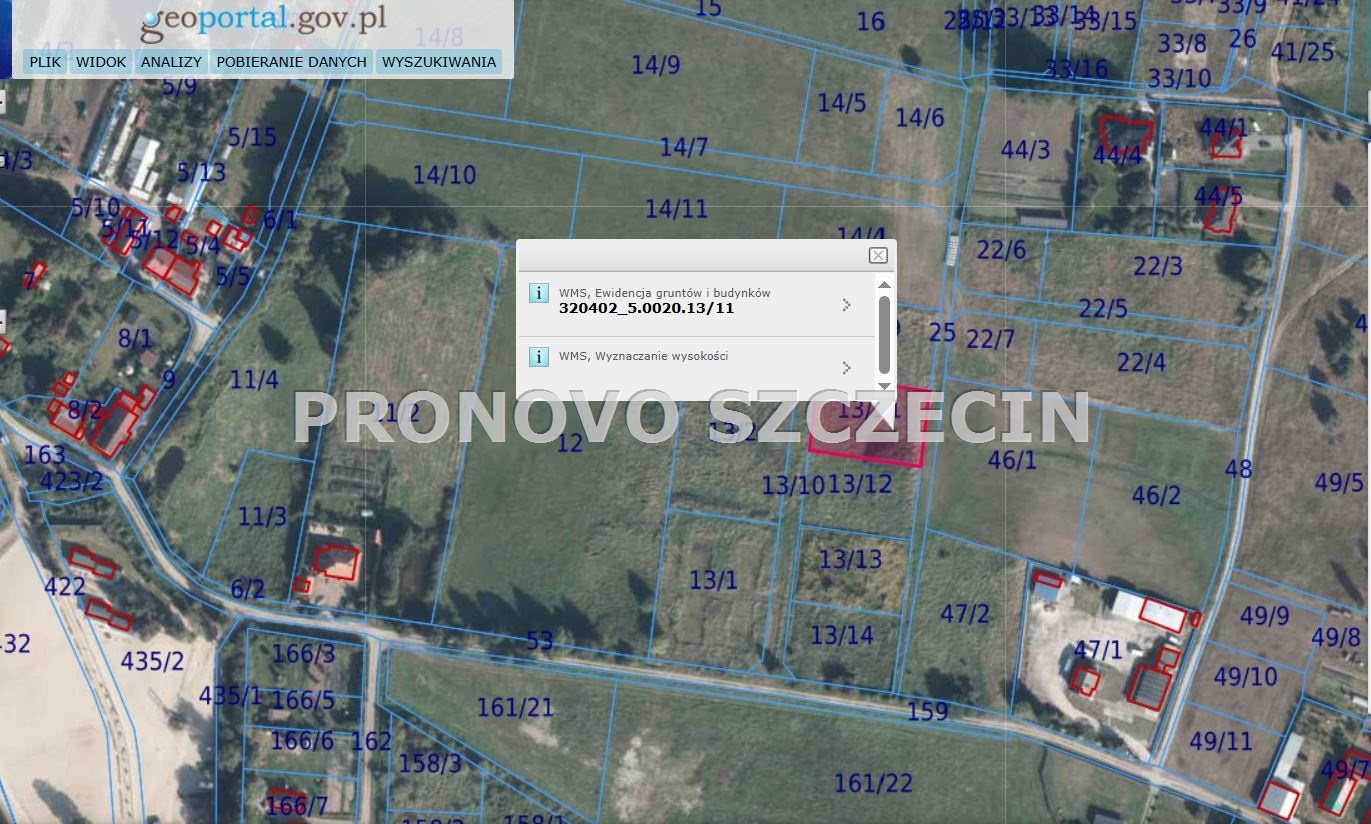
Task: Click parcel label 161/21 on map
Action: 515,708
